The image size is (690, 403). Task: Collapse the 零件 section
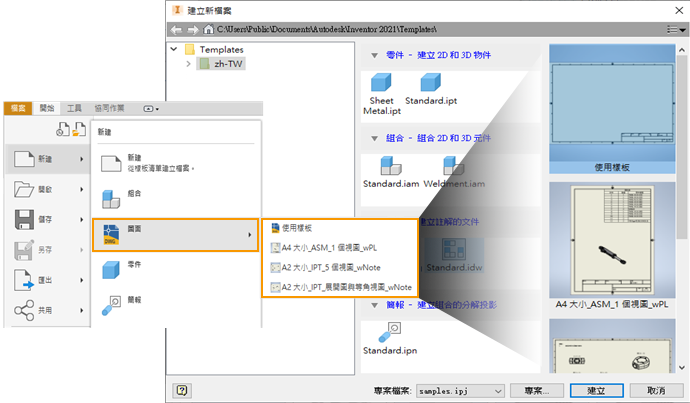pos(374,55)
